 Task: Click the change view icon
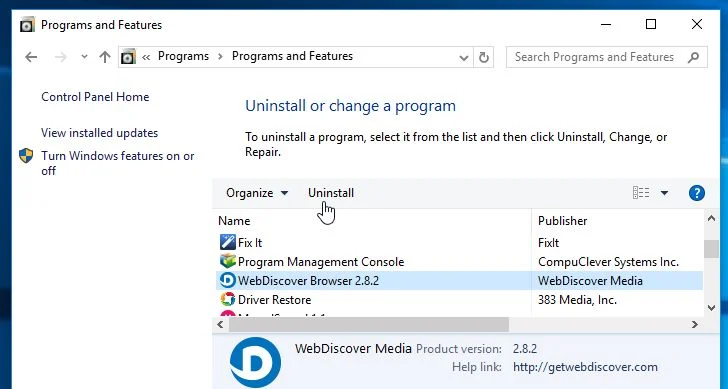pyautogui.click(x=641, y=193)
